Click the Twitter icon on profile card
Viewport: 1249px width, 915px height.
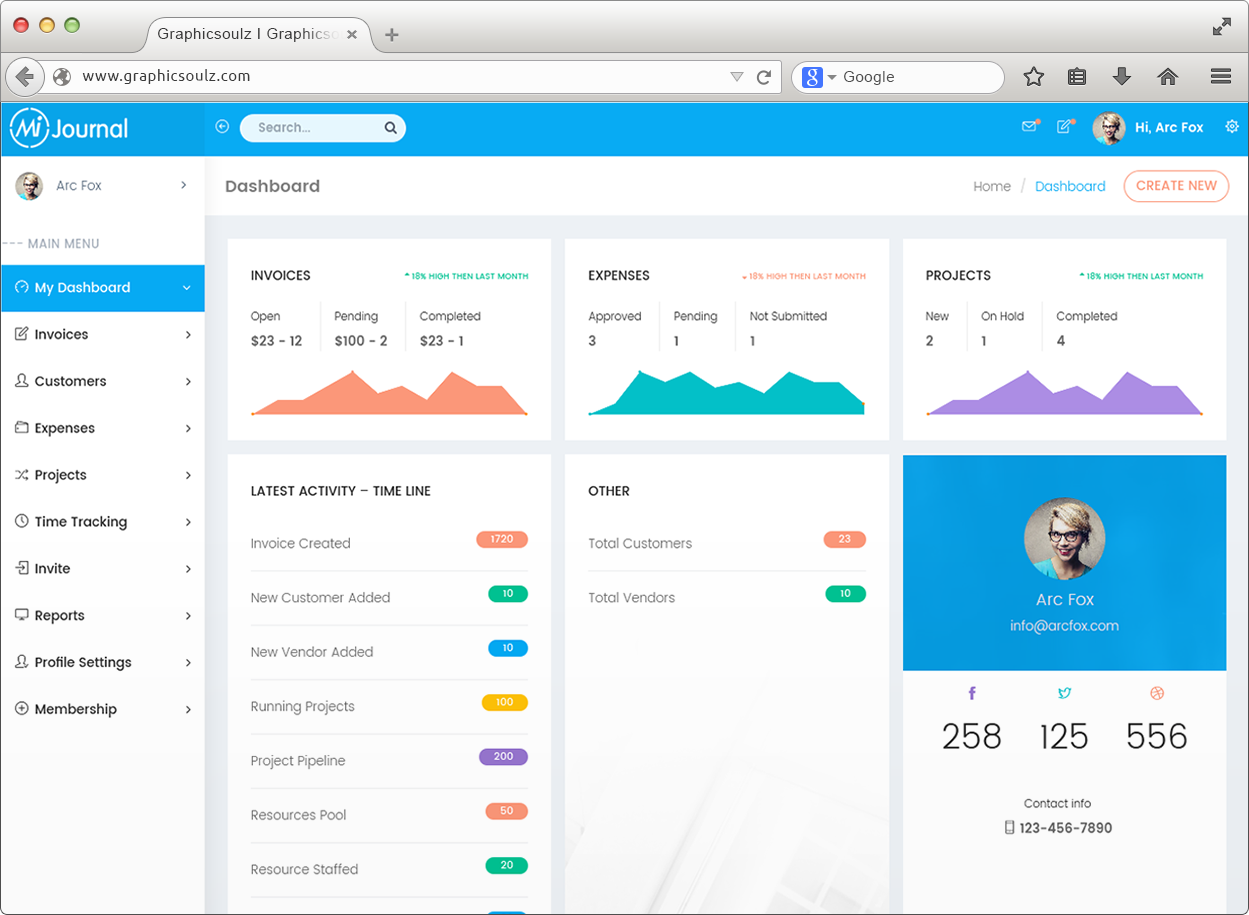coord(1064,693)
